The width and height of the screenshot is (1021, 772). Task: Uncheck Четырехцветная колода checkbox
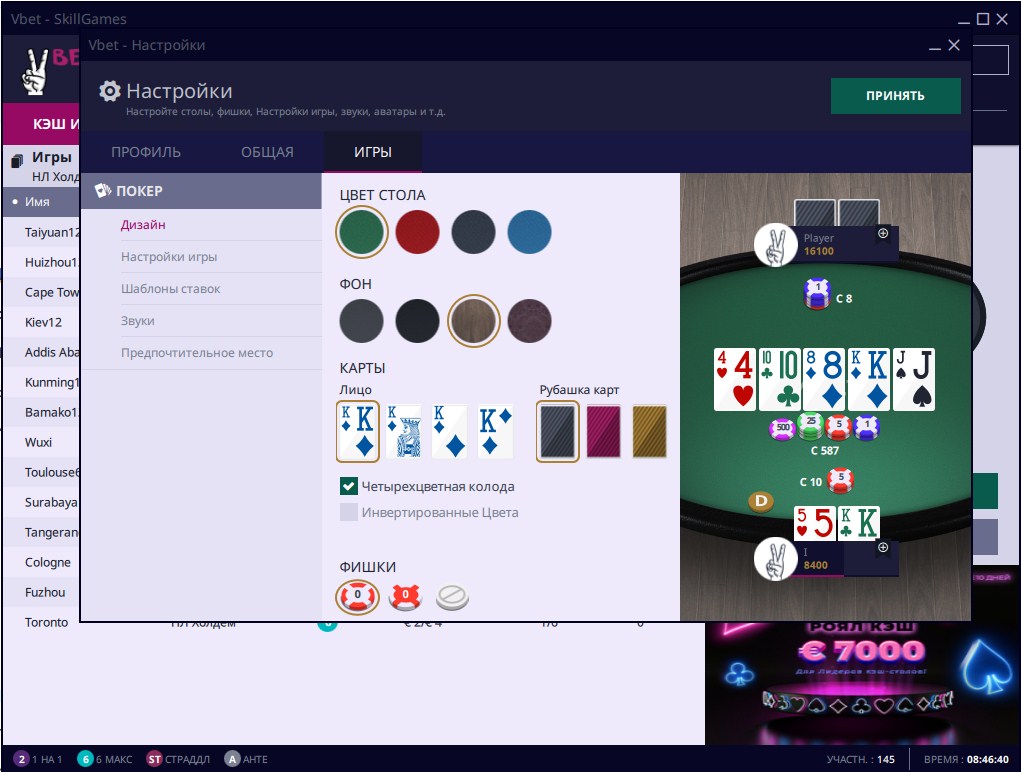348,486
